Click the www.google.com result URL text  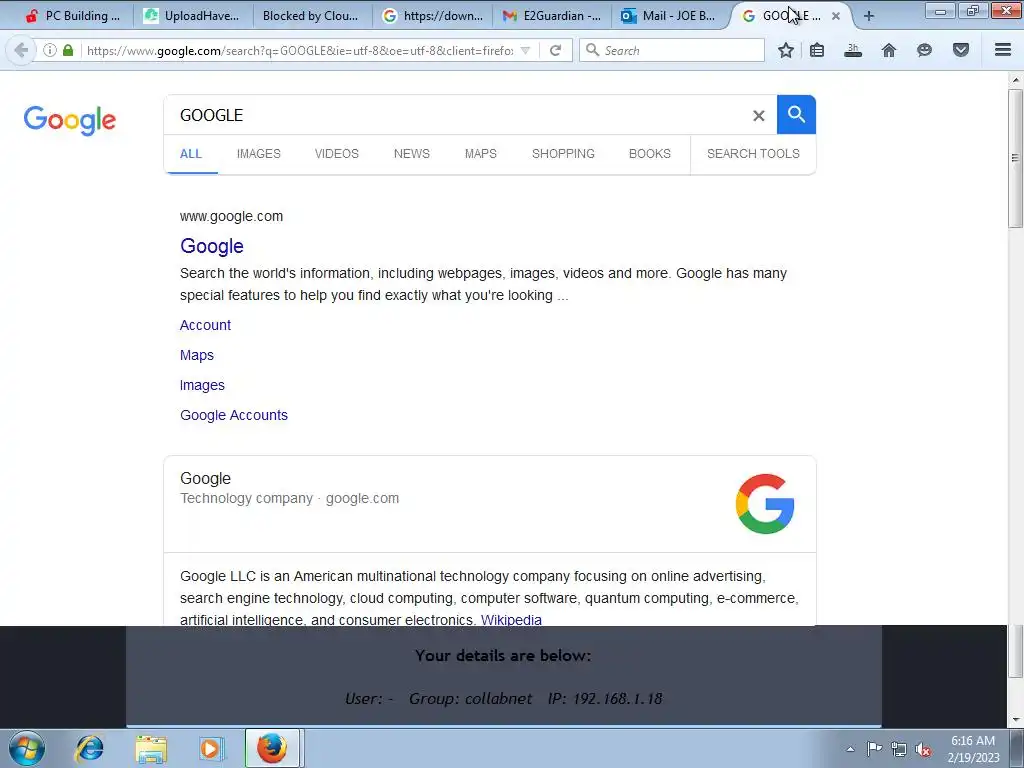(x=231, y=216)
